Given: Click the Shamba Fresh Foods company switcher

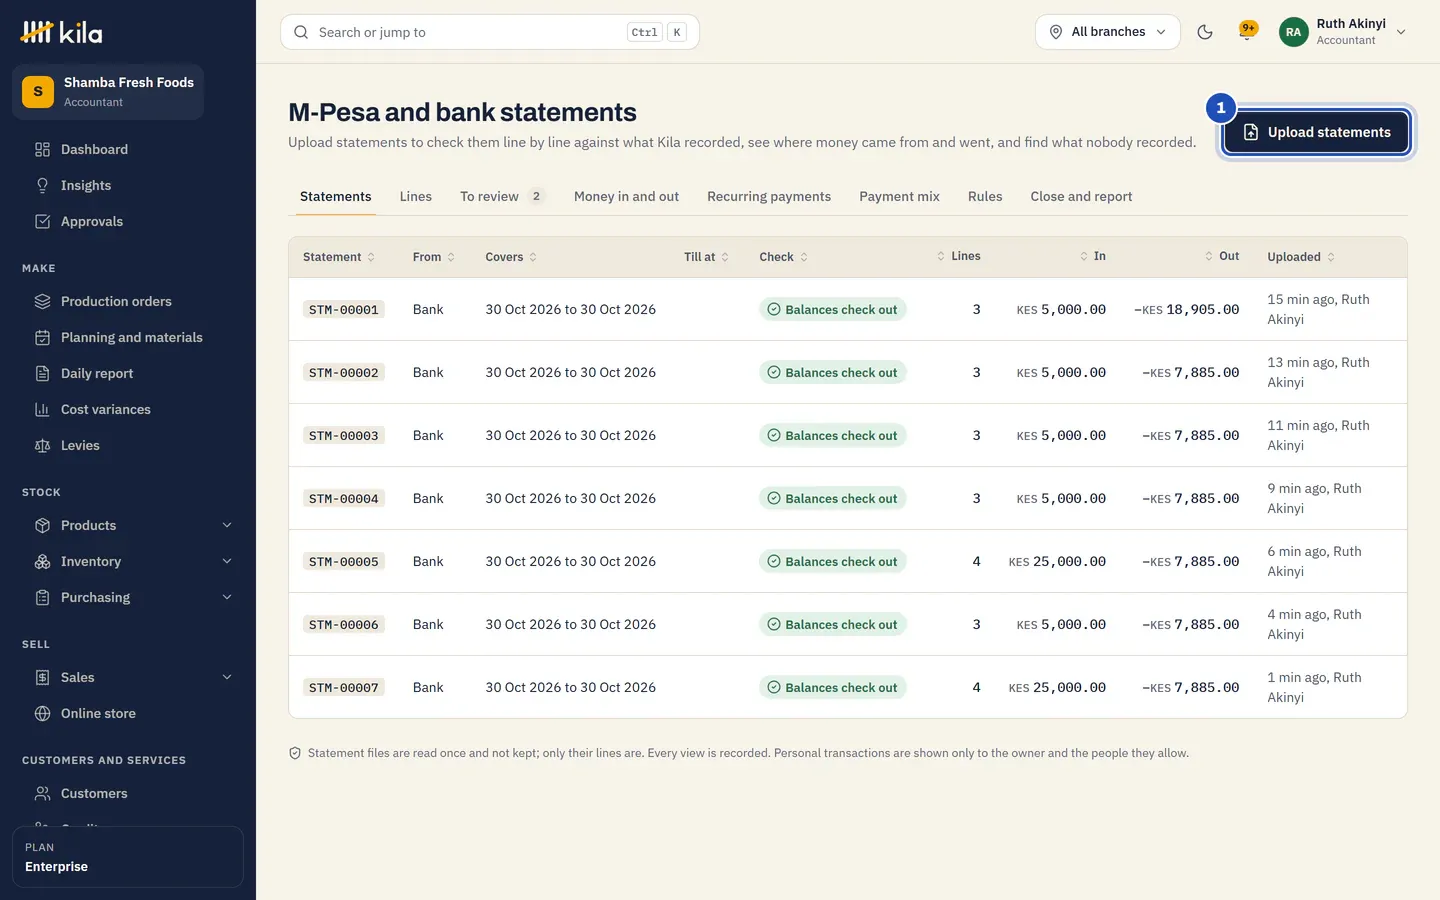Looking at the screenshot, I should [x=108, y=92].
